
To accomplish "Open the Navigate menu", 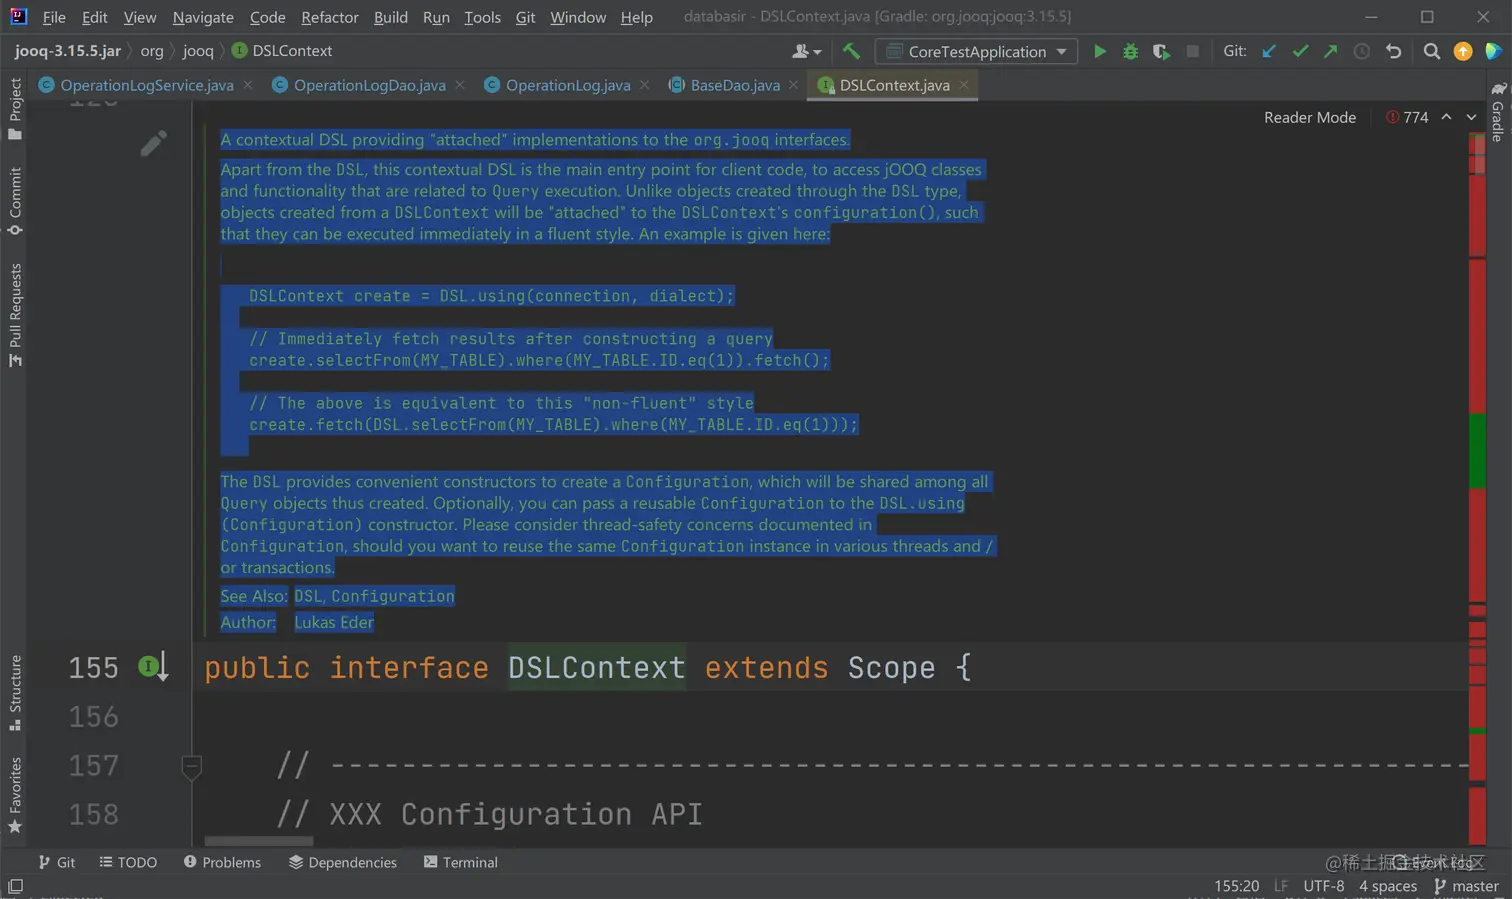I will tap(203, 17).
